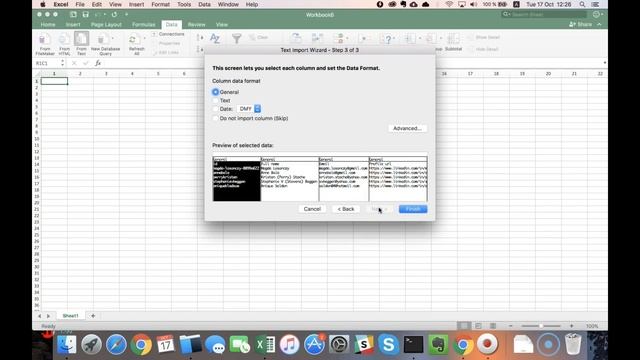Select Do not import column (Skip)

coord(215,118)
